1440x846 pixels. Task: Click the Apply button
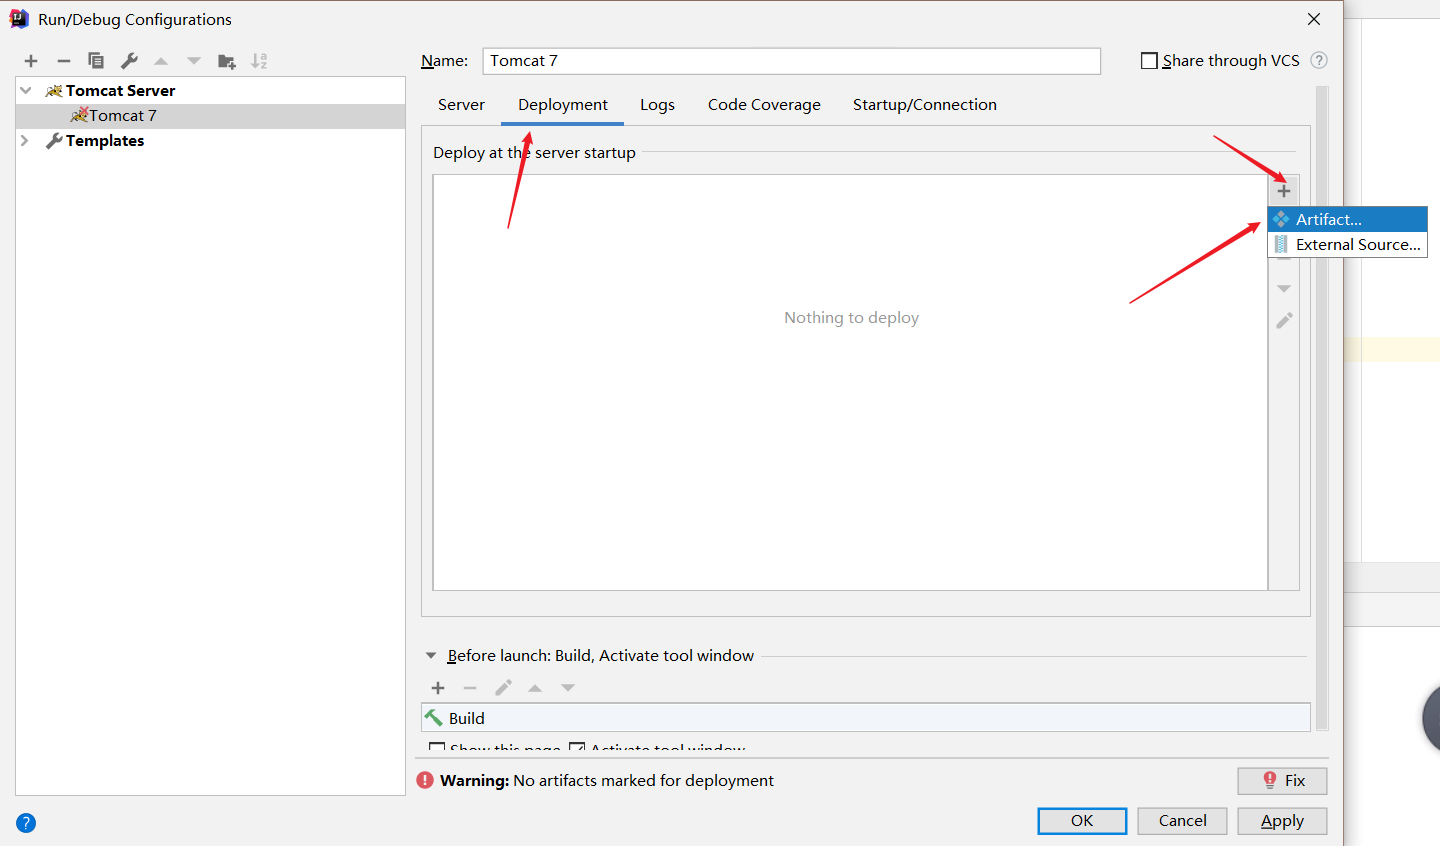(1282, 821)
